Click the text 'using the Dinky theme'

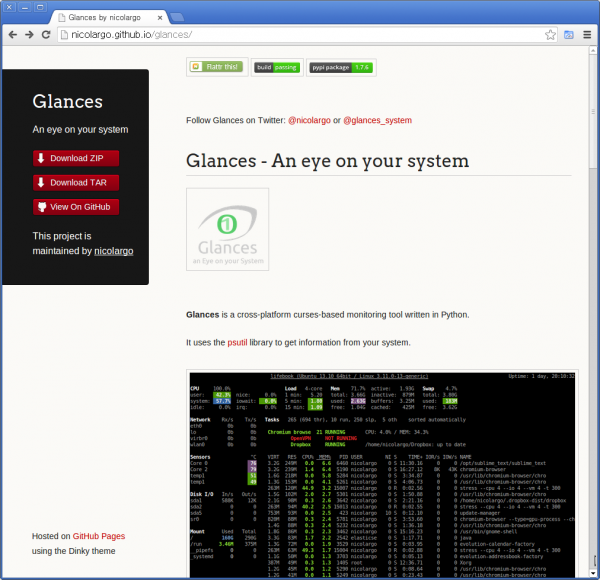click(x=73, y=551)
